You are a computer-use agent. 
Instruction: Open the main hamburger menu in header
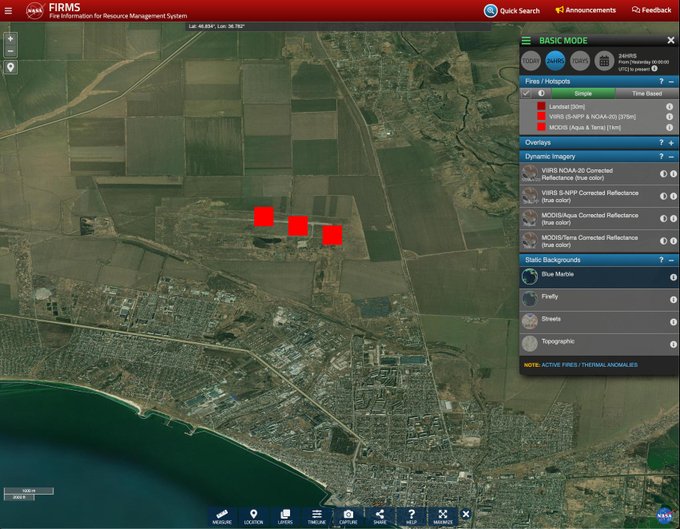[8, 10]
